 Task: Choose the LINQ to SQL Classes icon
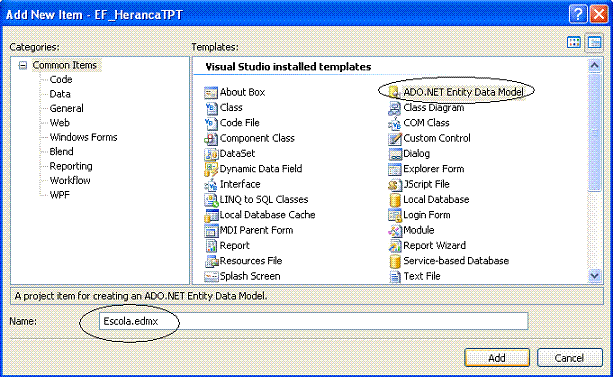coord(211,200)
